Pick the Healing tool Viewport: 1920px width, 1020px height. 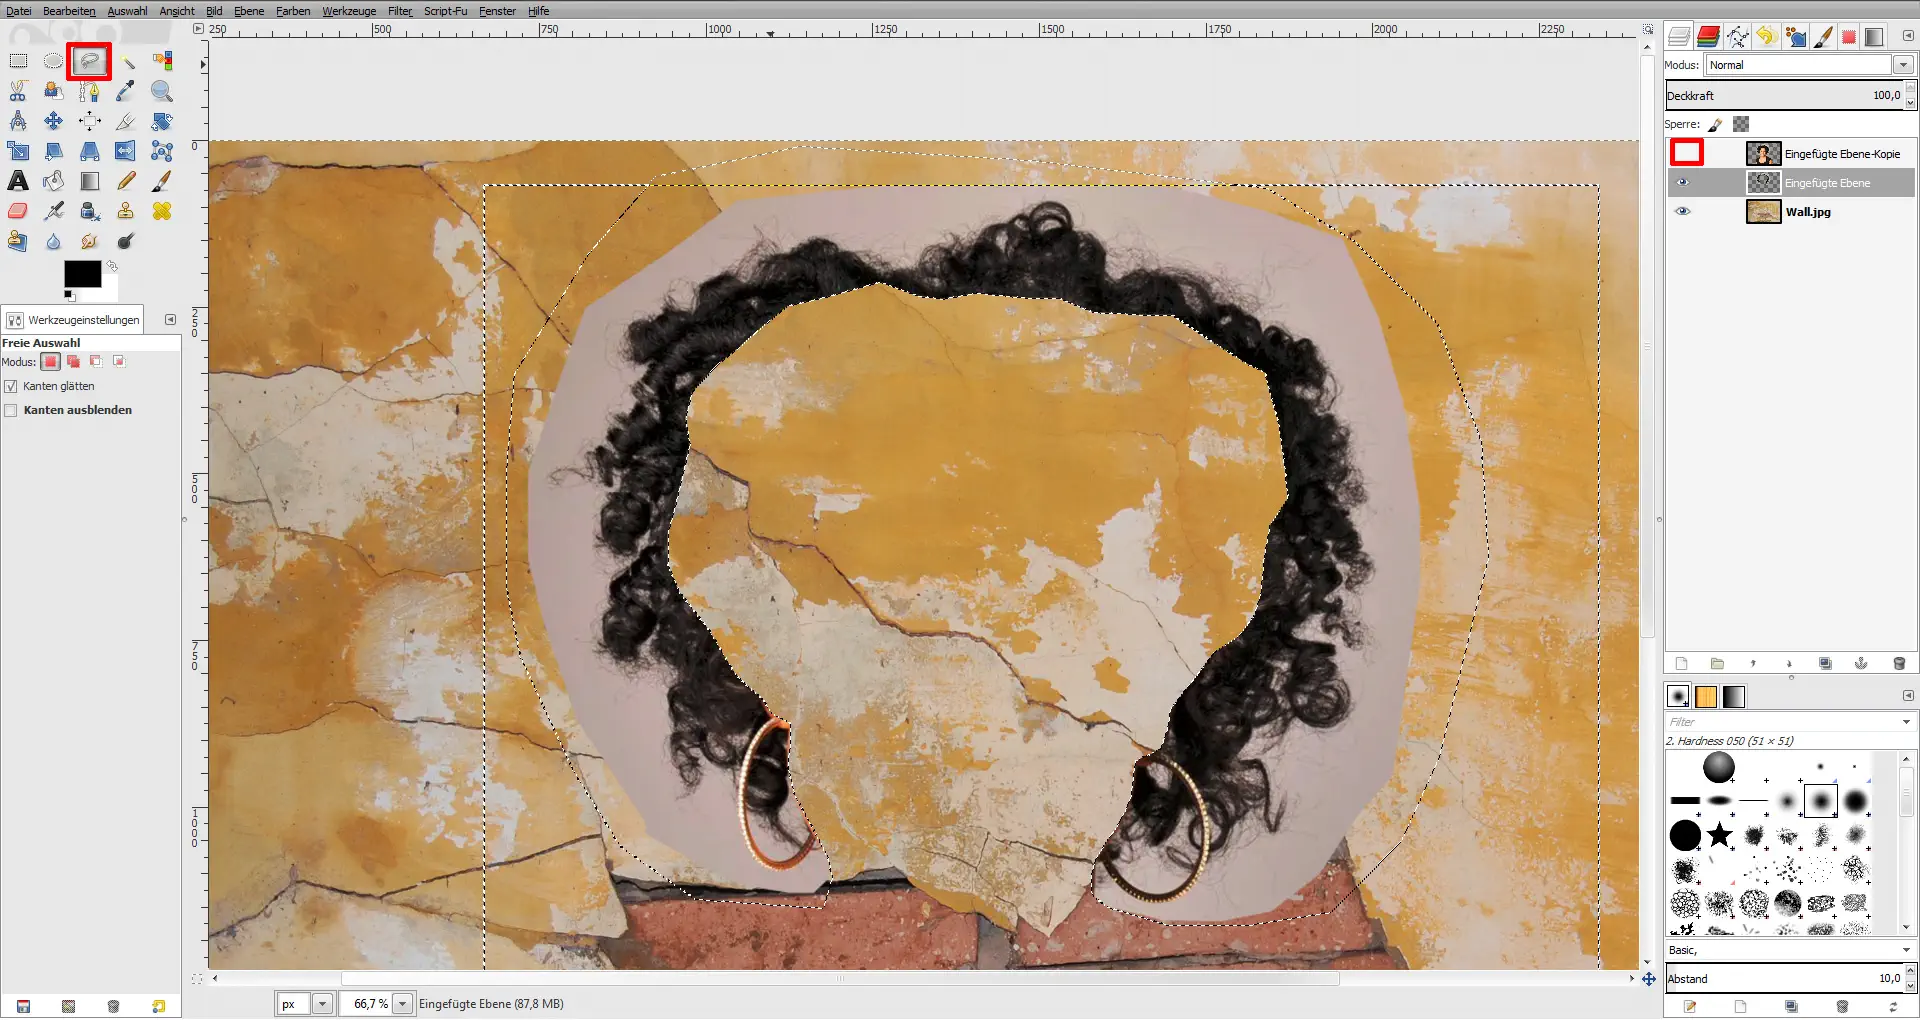162,211
